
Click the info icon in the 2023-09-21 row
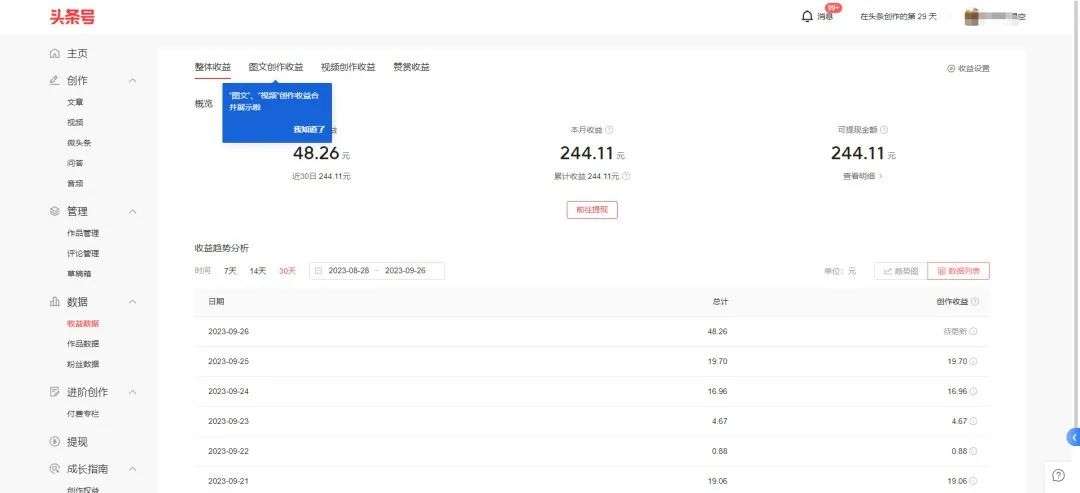click(x=973, y=481)
